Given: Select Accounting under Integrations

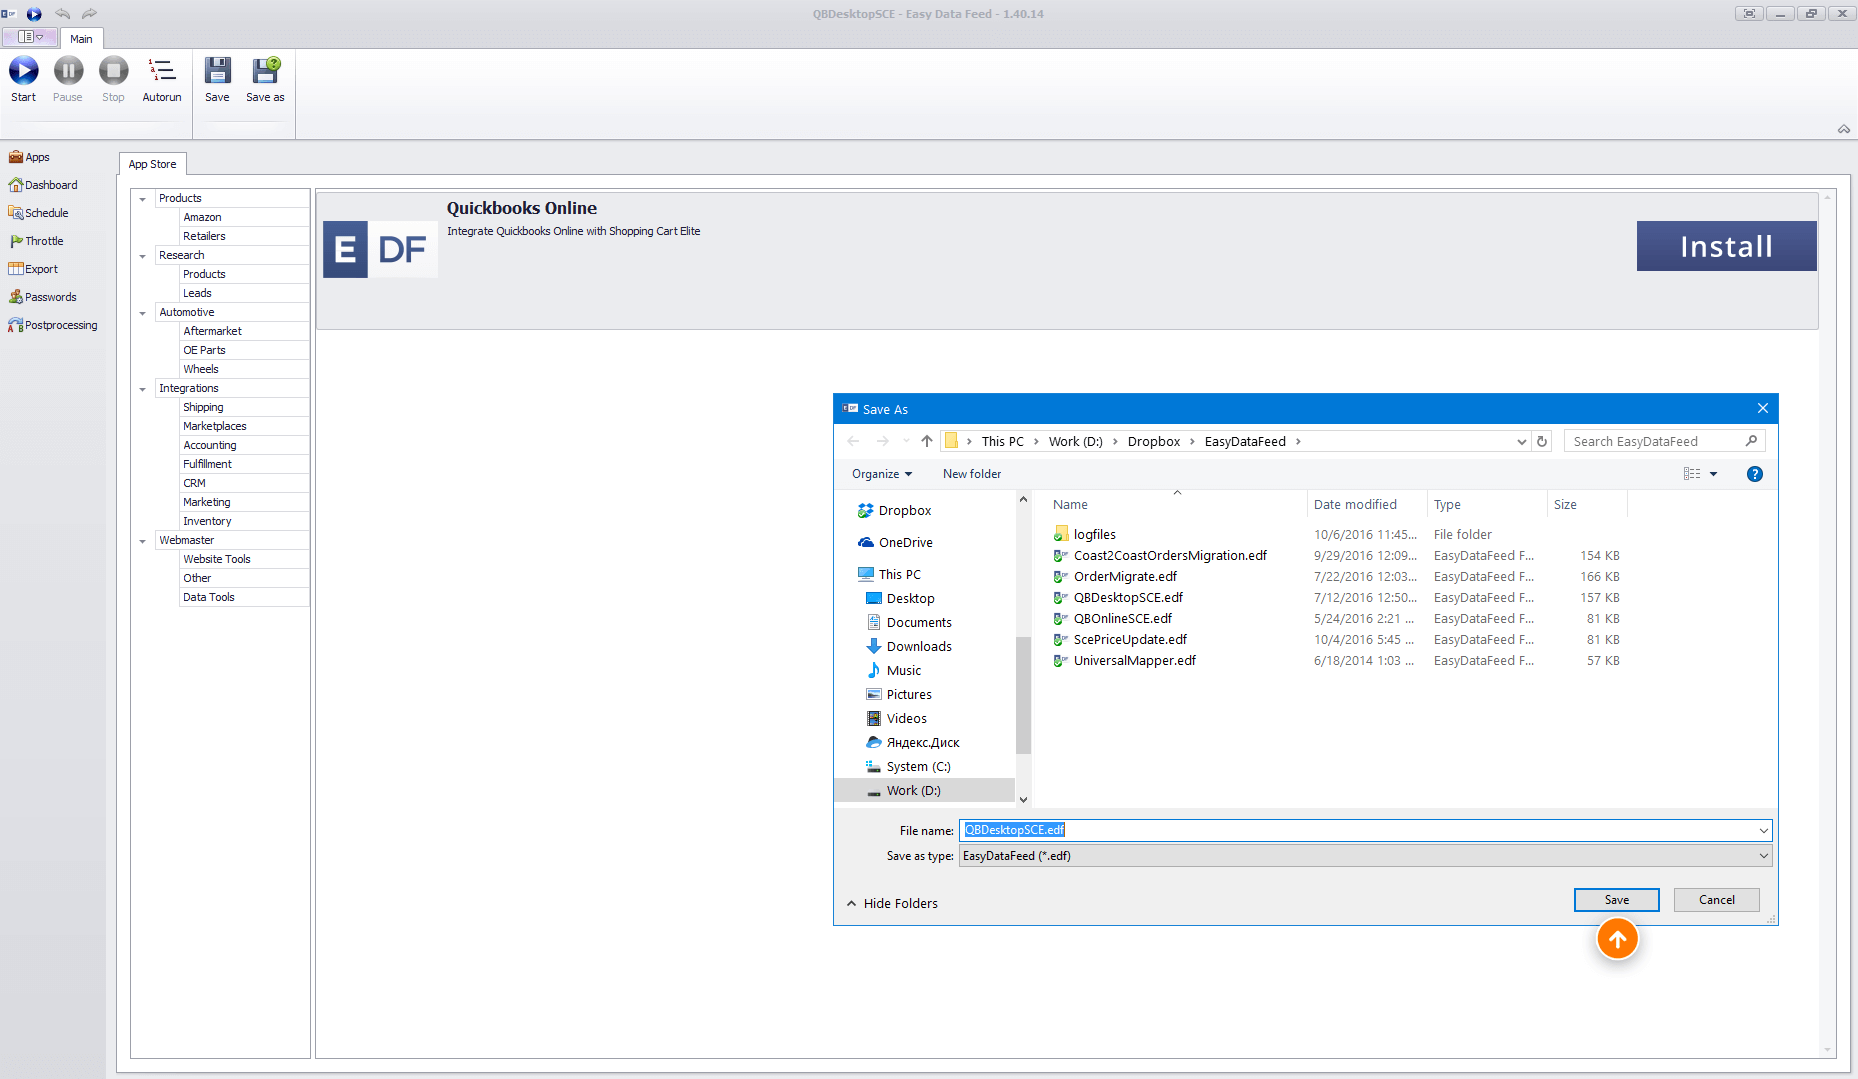Looking at the screenshot, I should click(x=210, y=445).
